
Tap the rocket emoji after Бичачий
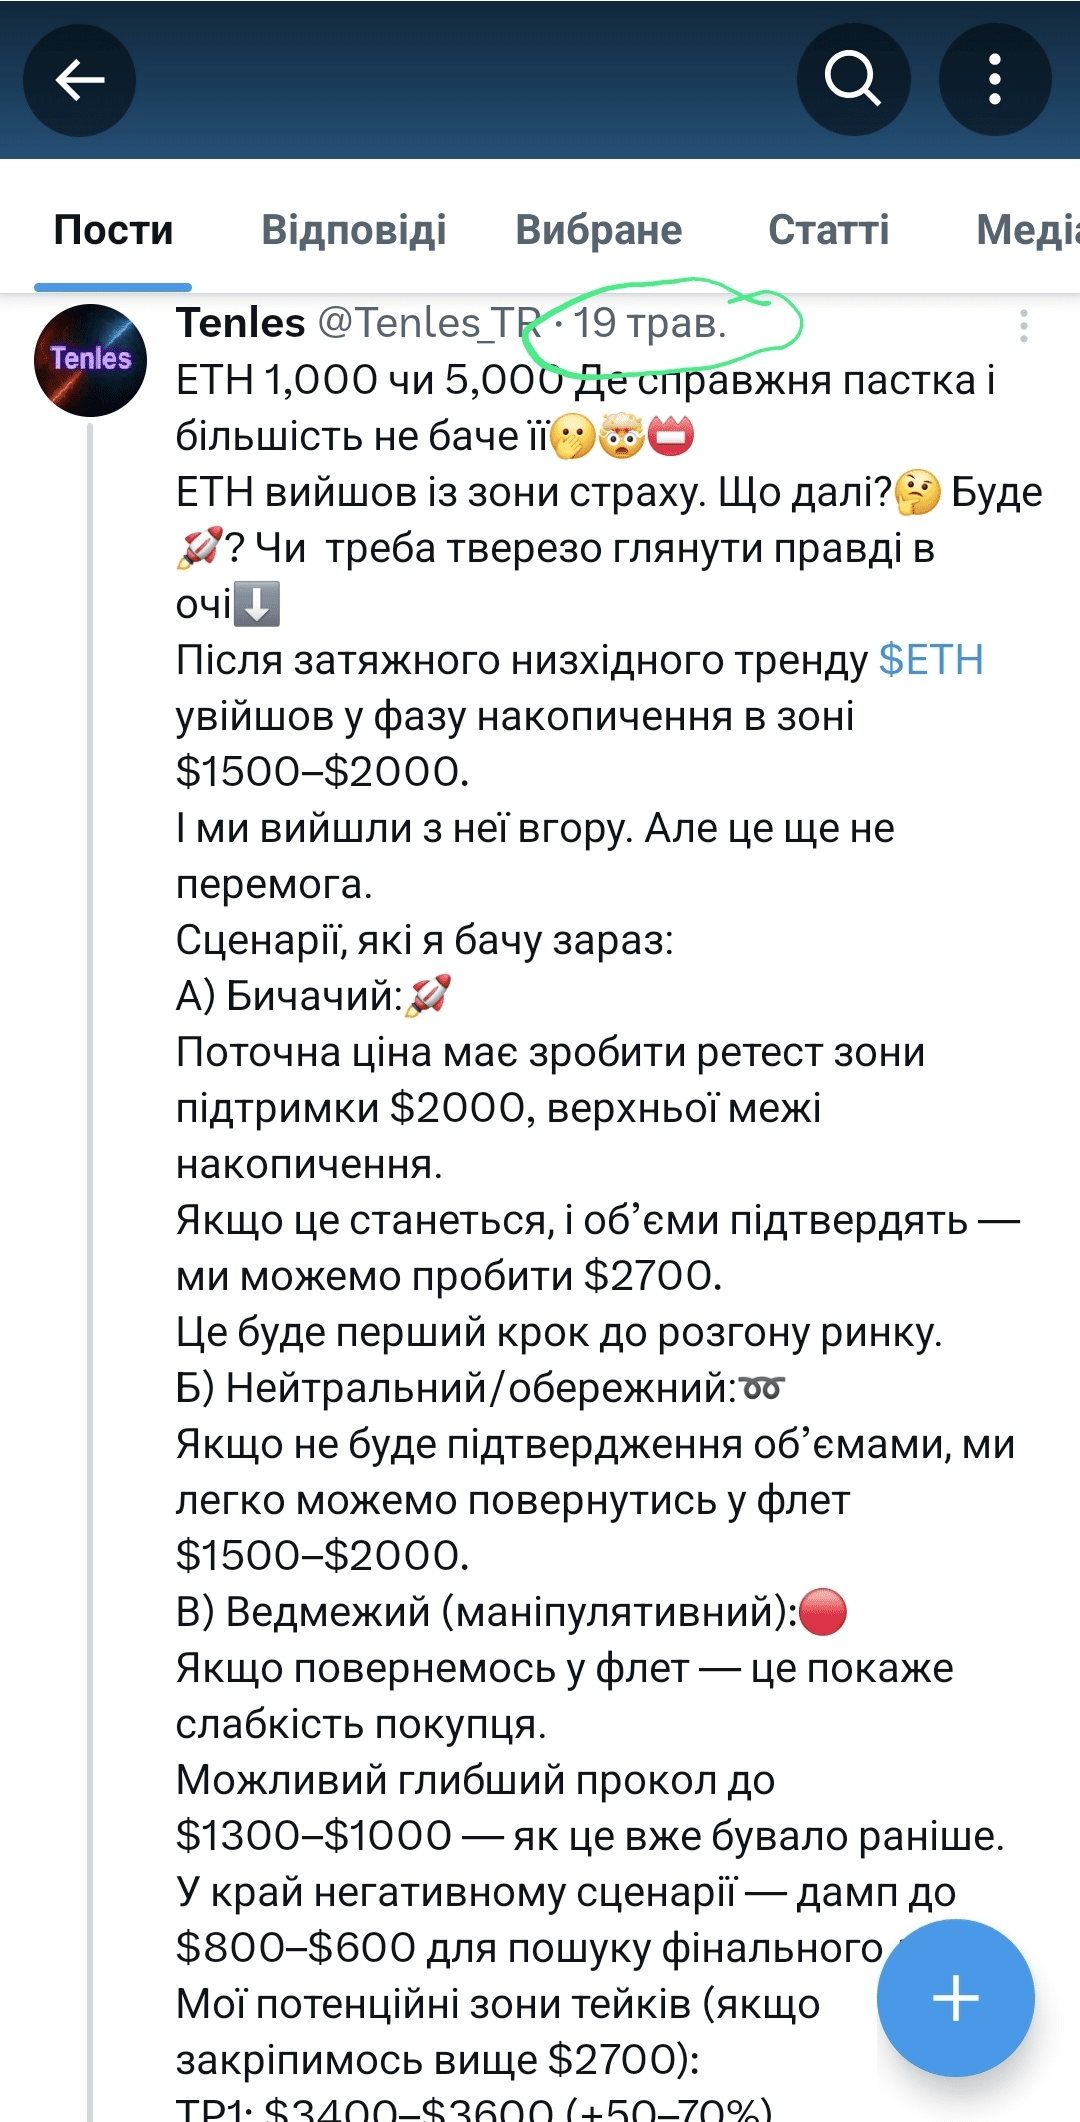[x=428, y=995]
